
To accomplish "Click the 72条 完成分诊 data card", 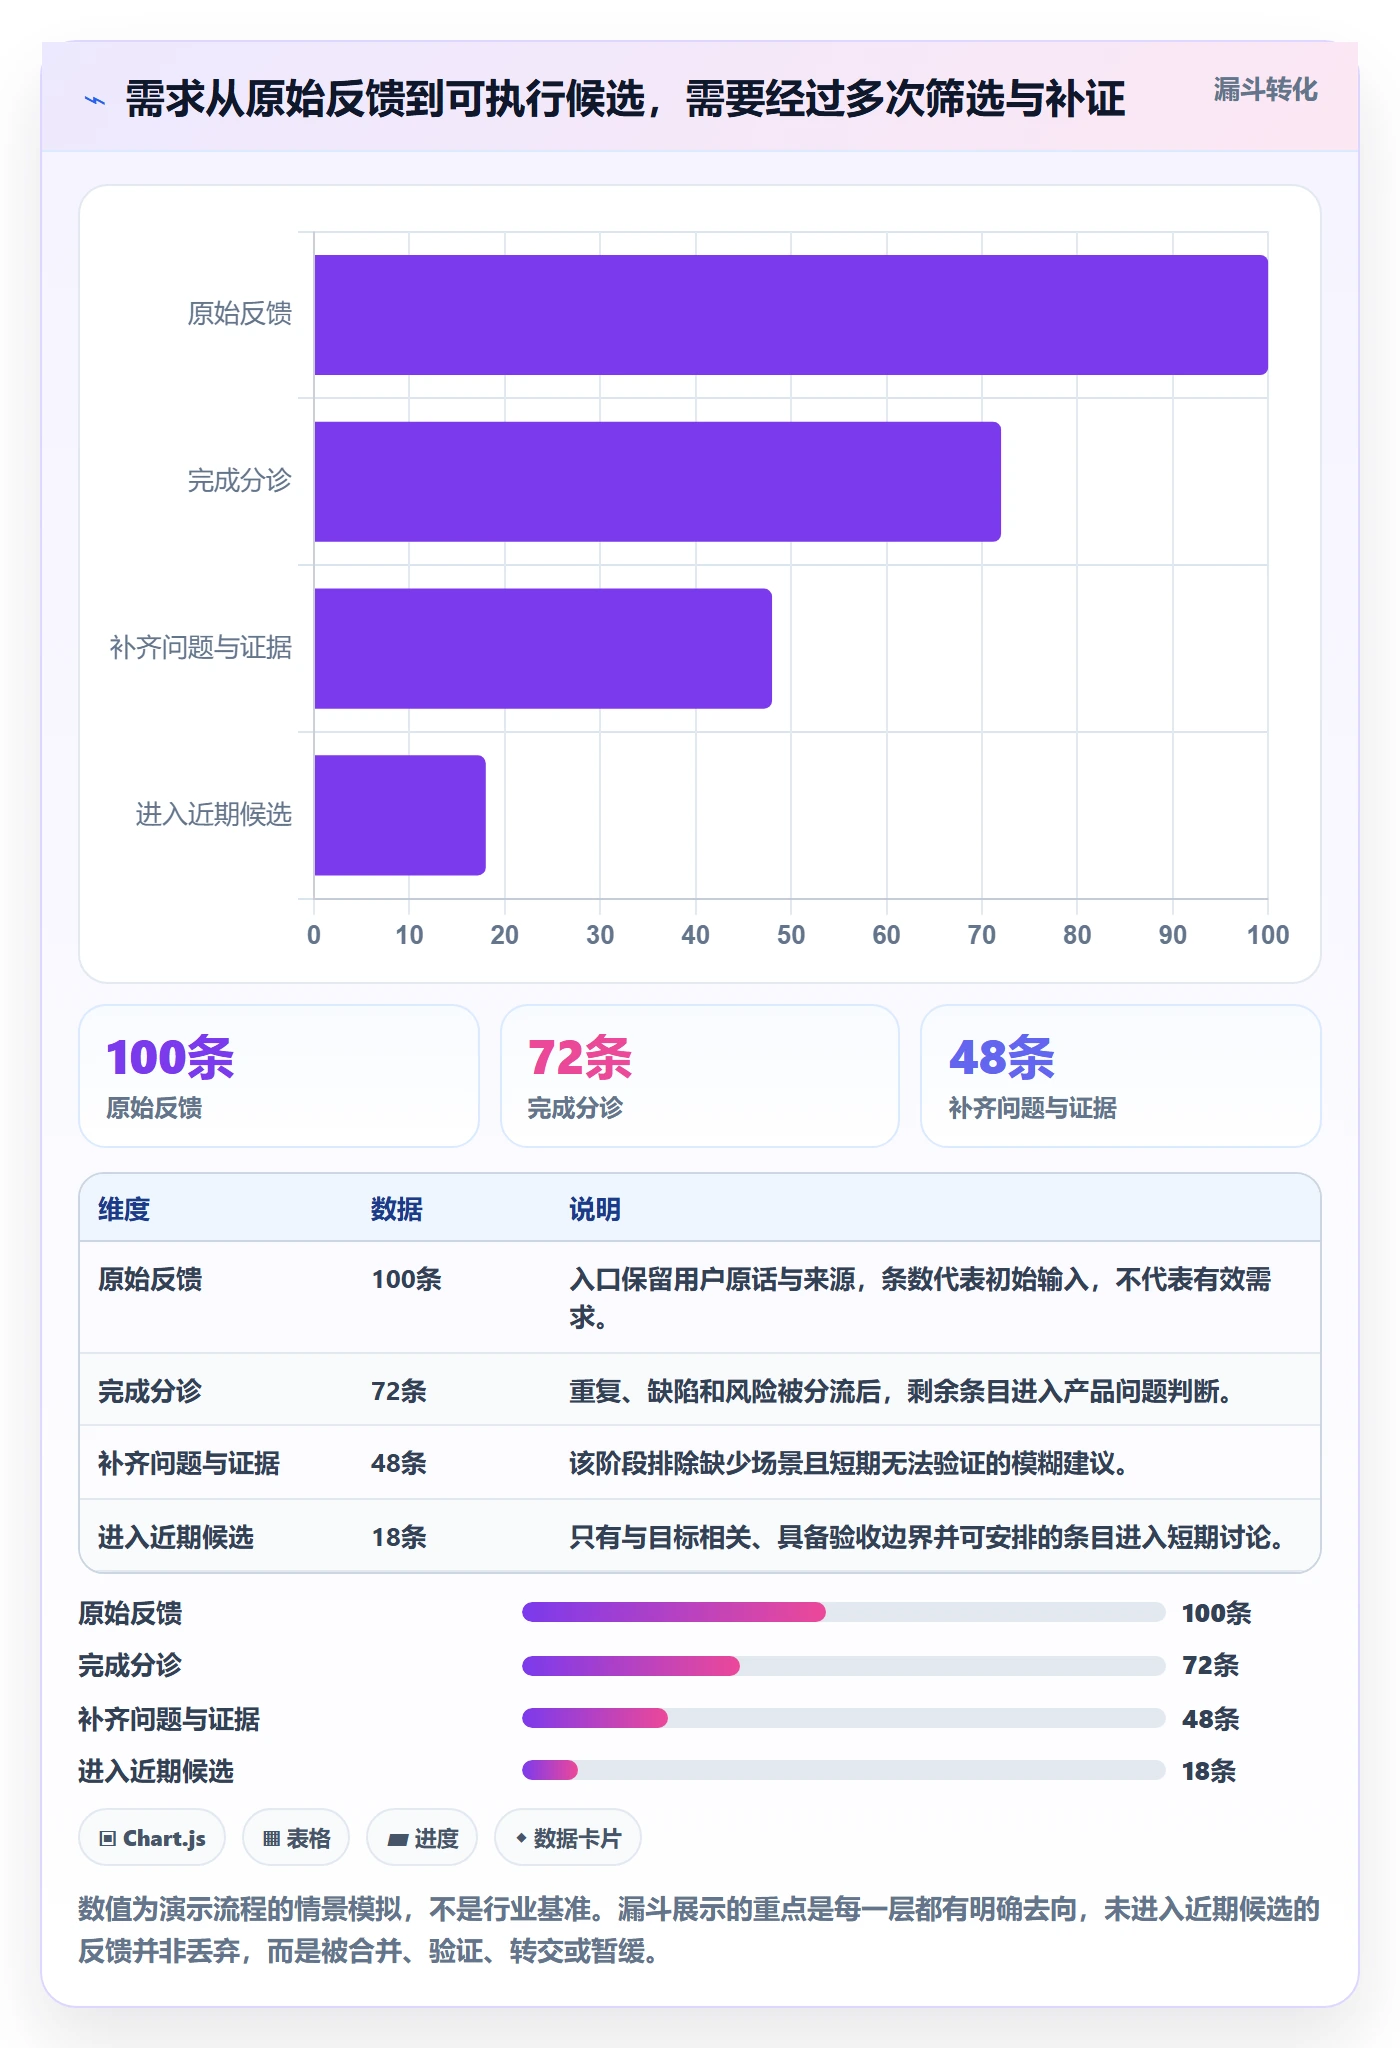I will coord(700,1076).
